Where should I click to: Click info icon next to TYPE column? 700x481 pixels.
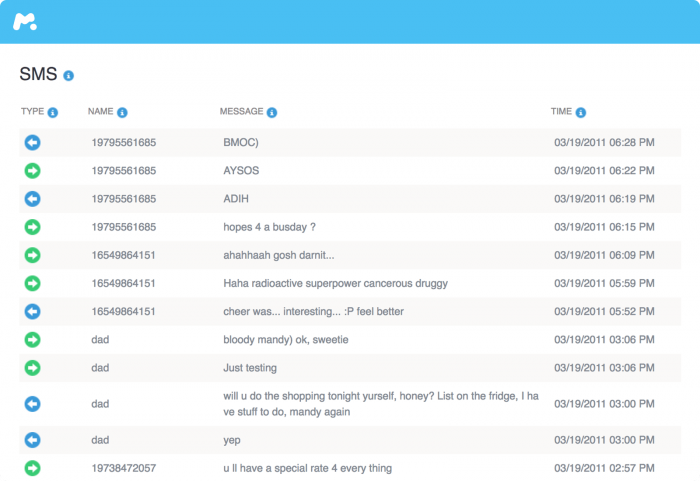tap(53, 113)
